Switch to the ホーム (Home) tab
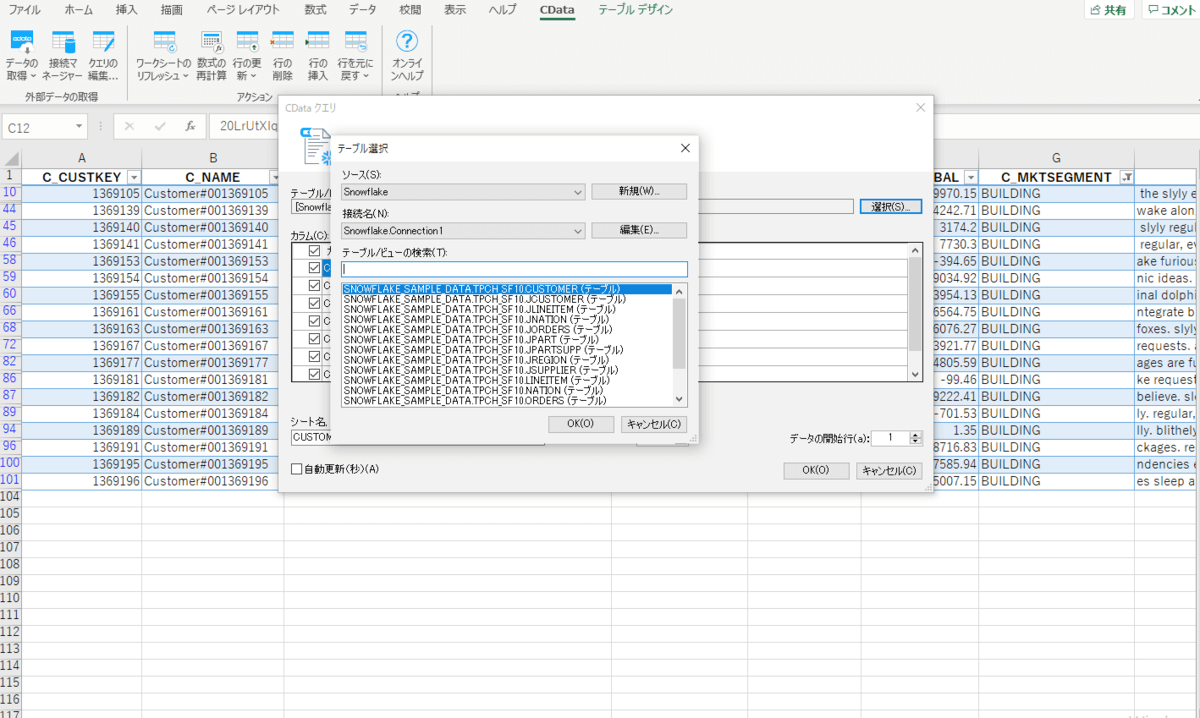Image resolution: width=1200 pixels, height=718 pixels. 79,10
